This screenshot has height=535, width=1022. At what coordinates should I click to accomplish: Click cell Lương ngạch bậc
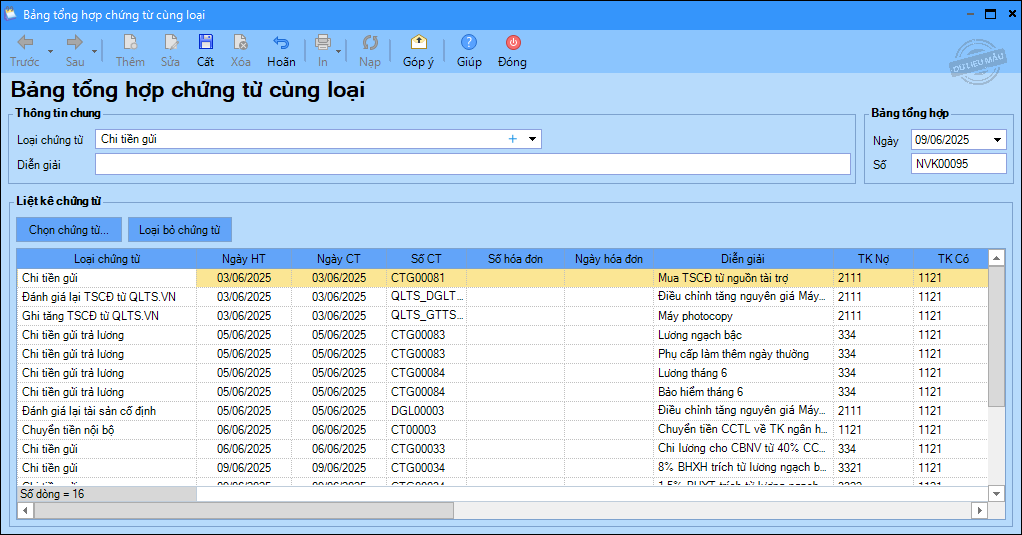tap(743, 335)
